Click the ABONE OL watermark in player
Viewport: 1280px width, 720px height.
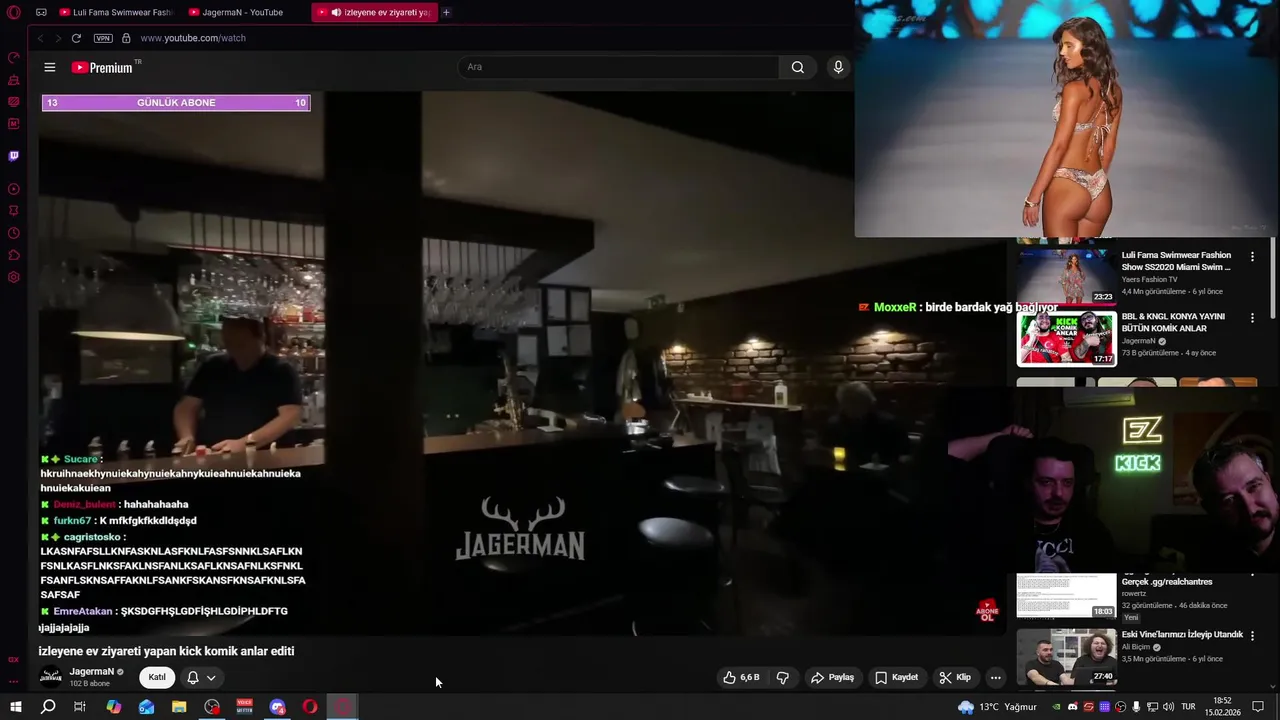987,611
